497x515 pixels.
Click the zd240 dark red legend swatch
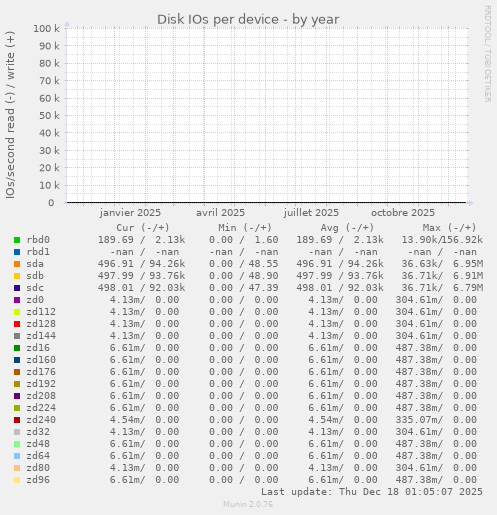[17, 420]
